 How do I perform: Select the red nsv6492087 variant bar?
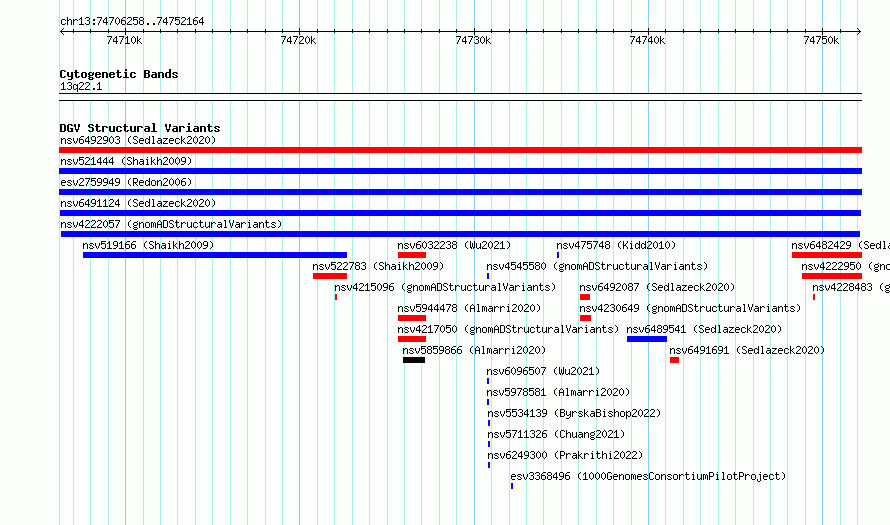(585, 297)
